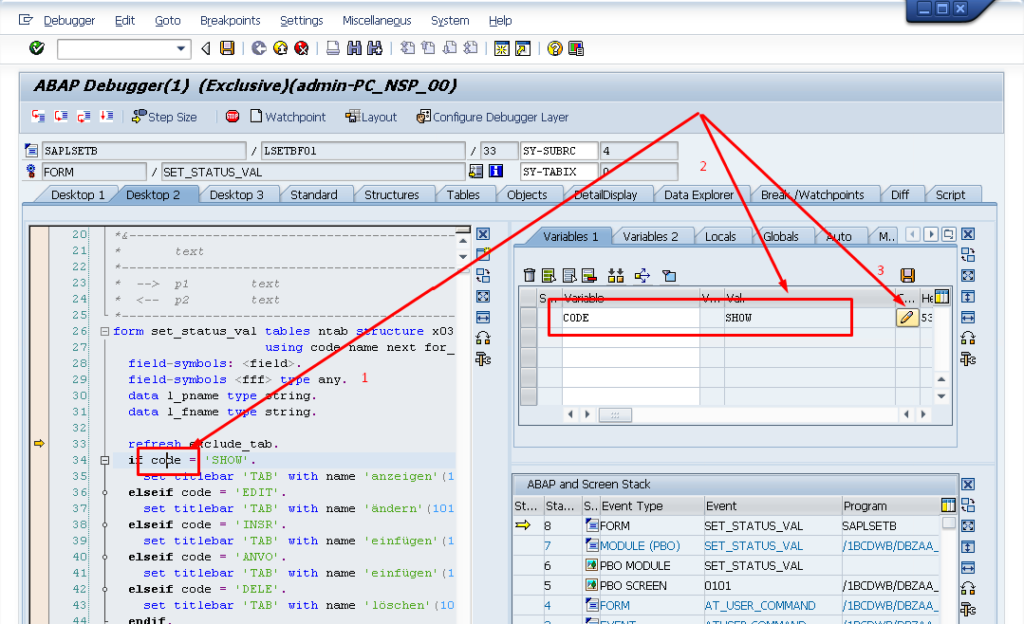Click the Stop breakpoint icon

[x=232, y=117]
